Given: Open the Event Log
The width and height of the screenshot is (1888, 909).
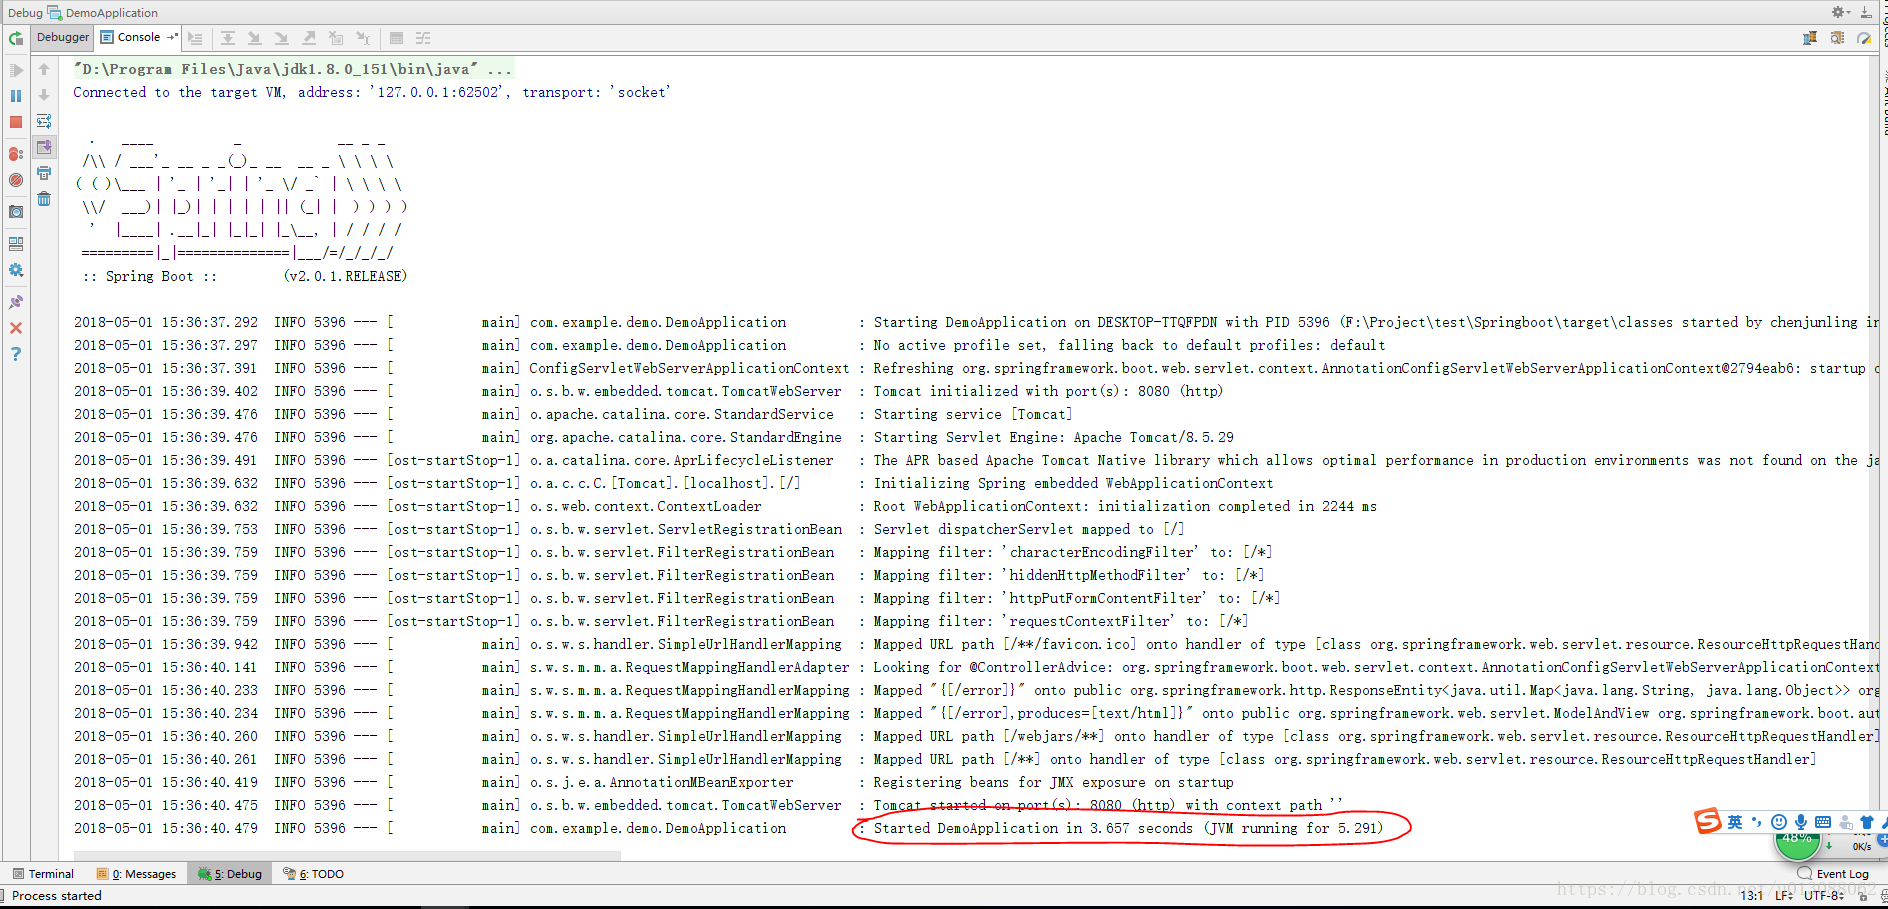Looking at the screenshot, I should [1834, 873].
